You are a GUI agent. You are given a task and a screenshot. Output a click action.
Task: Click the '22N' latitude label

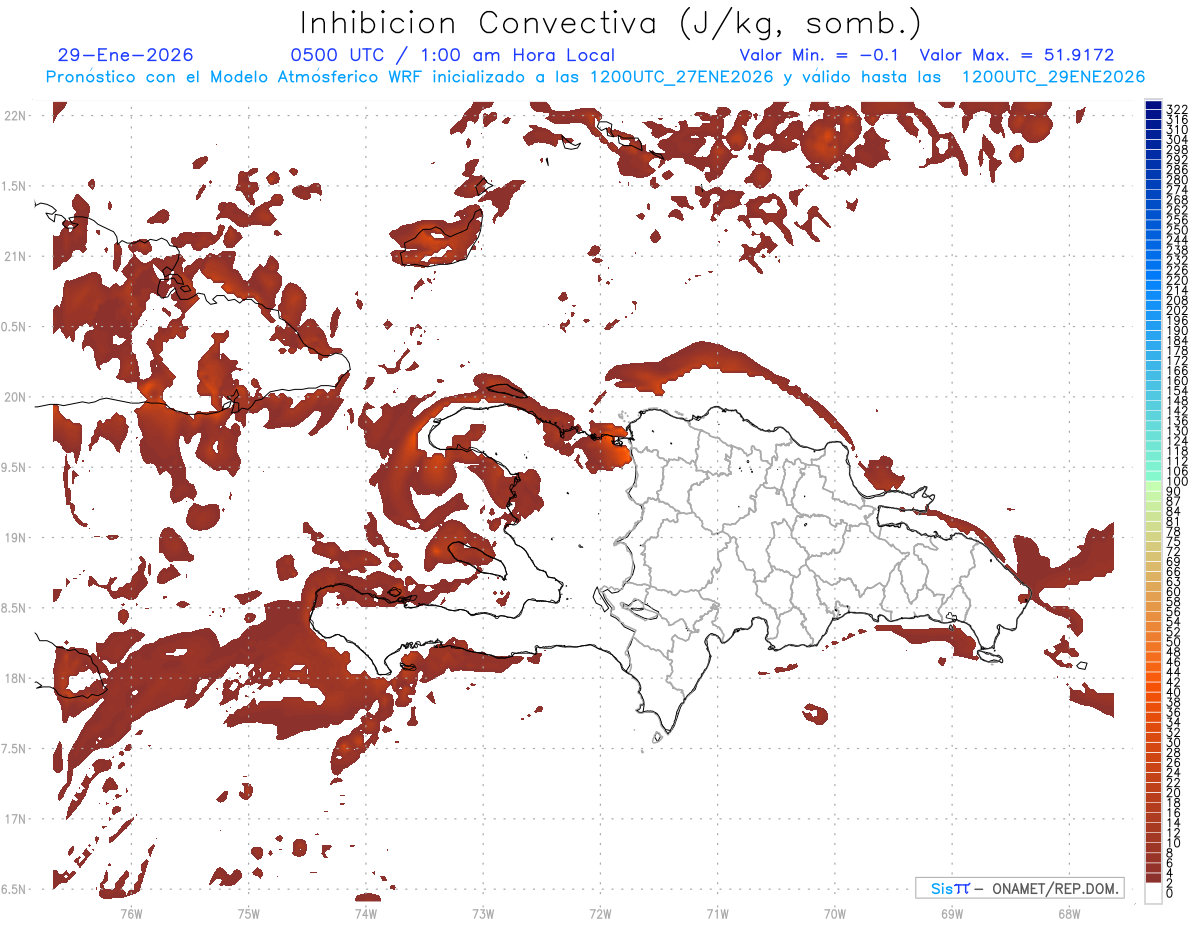[x=15, y=116]
